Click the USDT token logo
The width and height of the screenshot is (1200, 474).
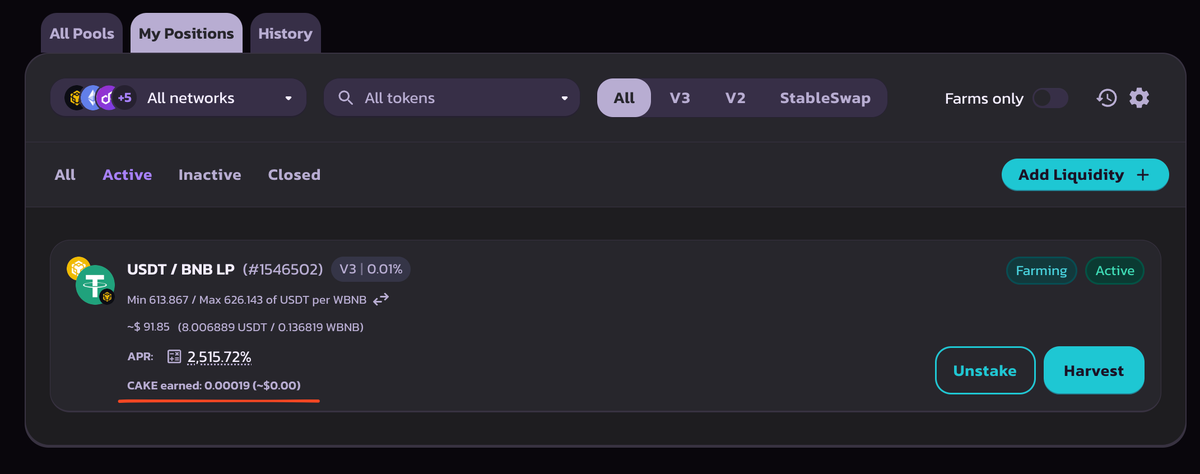coord(95,284)
